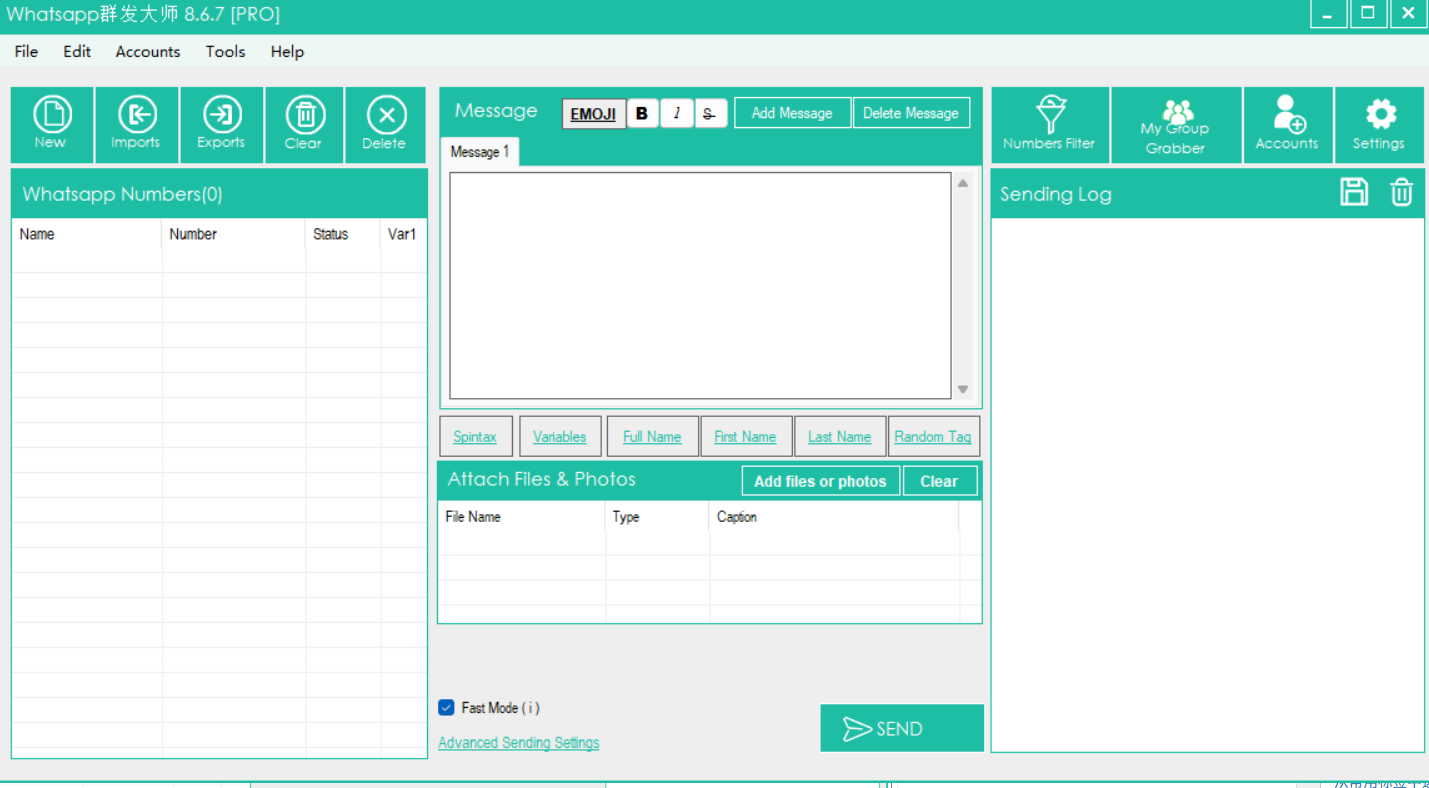Disable the Fast Mode checkbox
Screen dimensions: 1429x788
[447, 708]
